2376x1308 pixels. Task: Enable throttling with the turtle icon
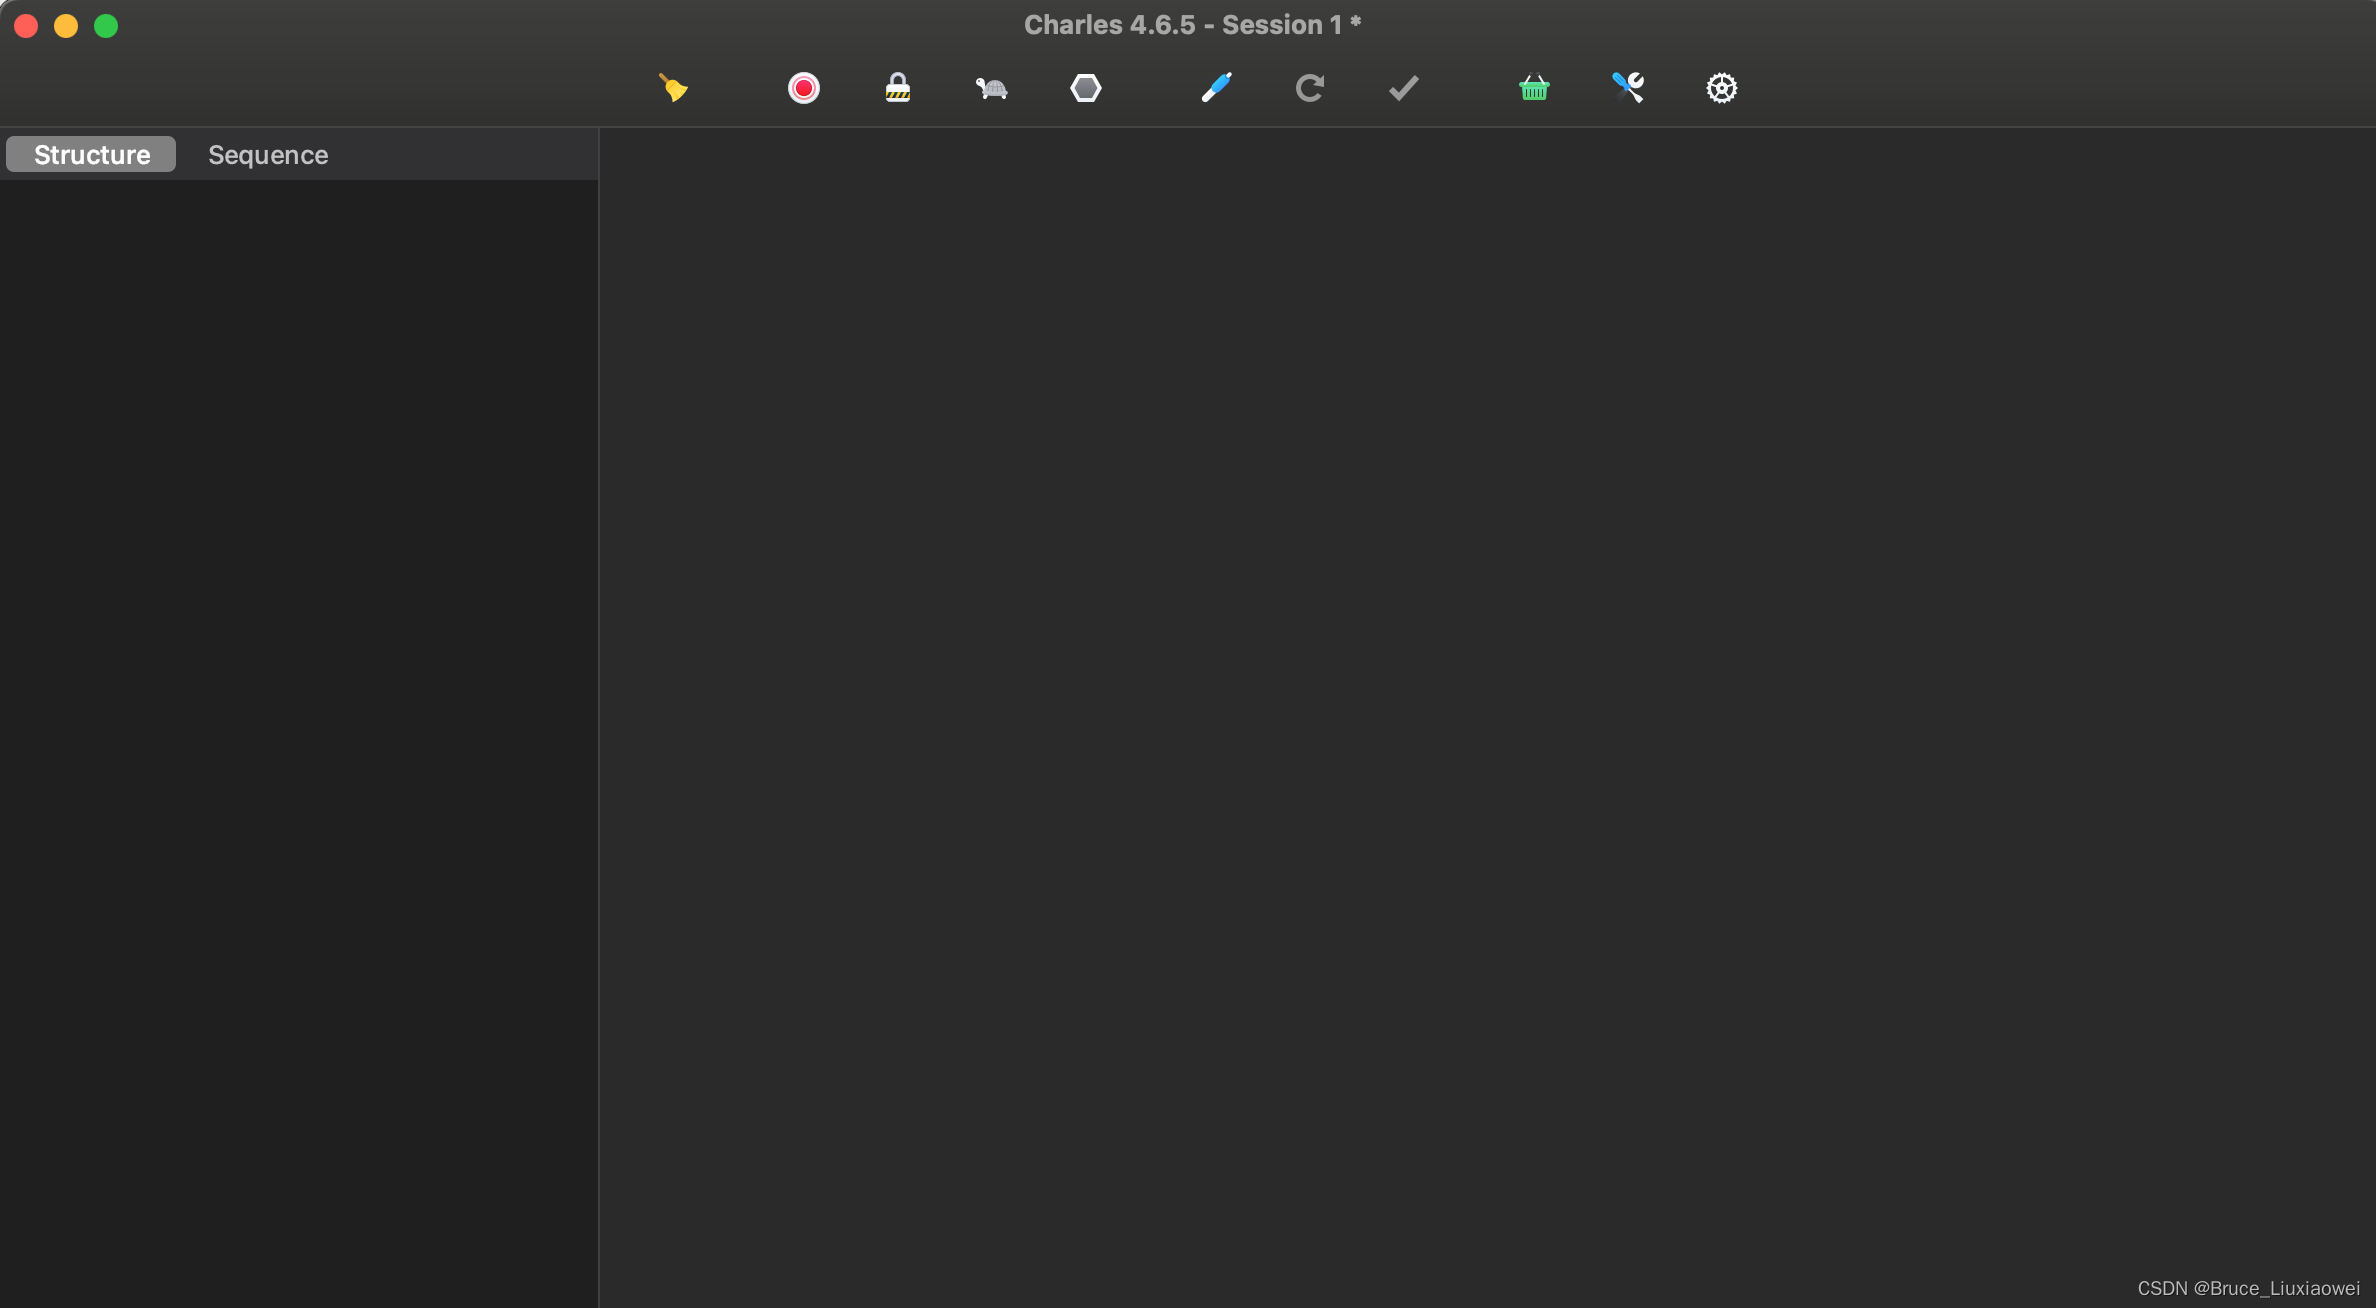click(991, 89)
